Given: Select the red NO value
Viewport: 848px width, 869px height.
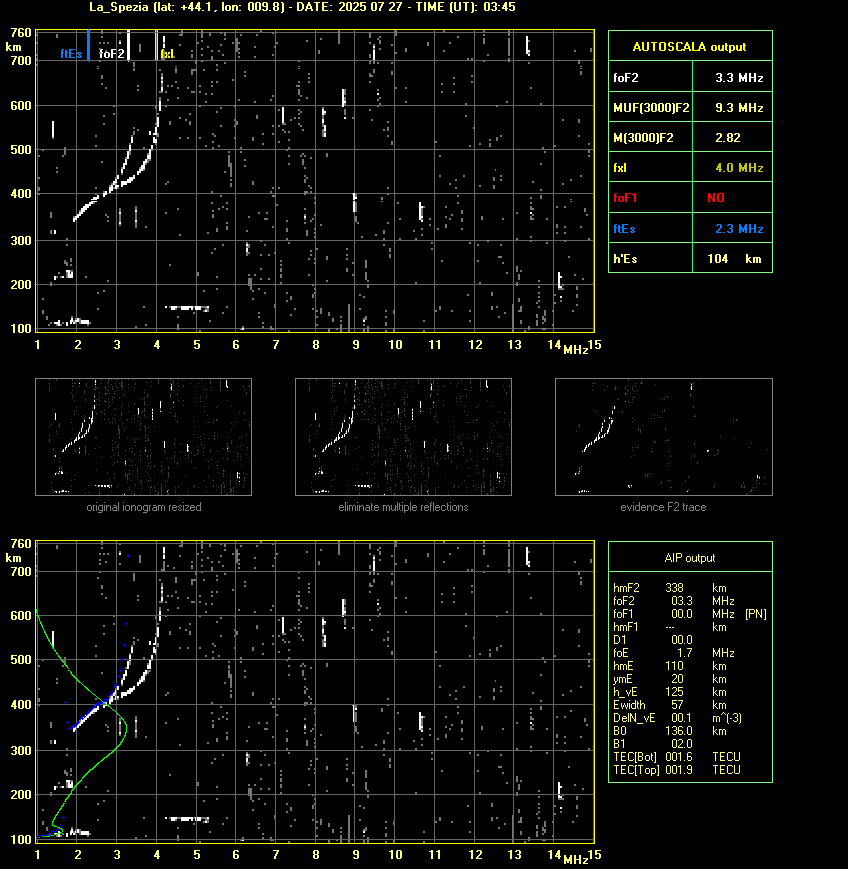Looking at the screenshot, I should (716, 198).
